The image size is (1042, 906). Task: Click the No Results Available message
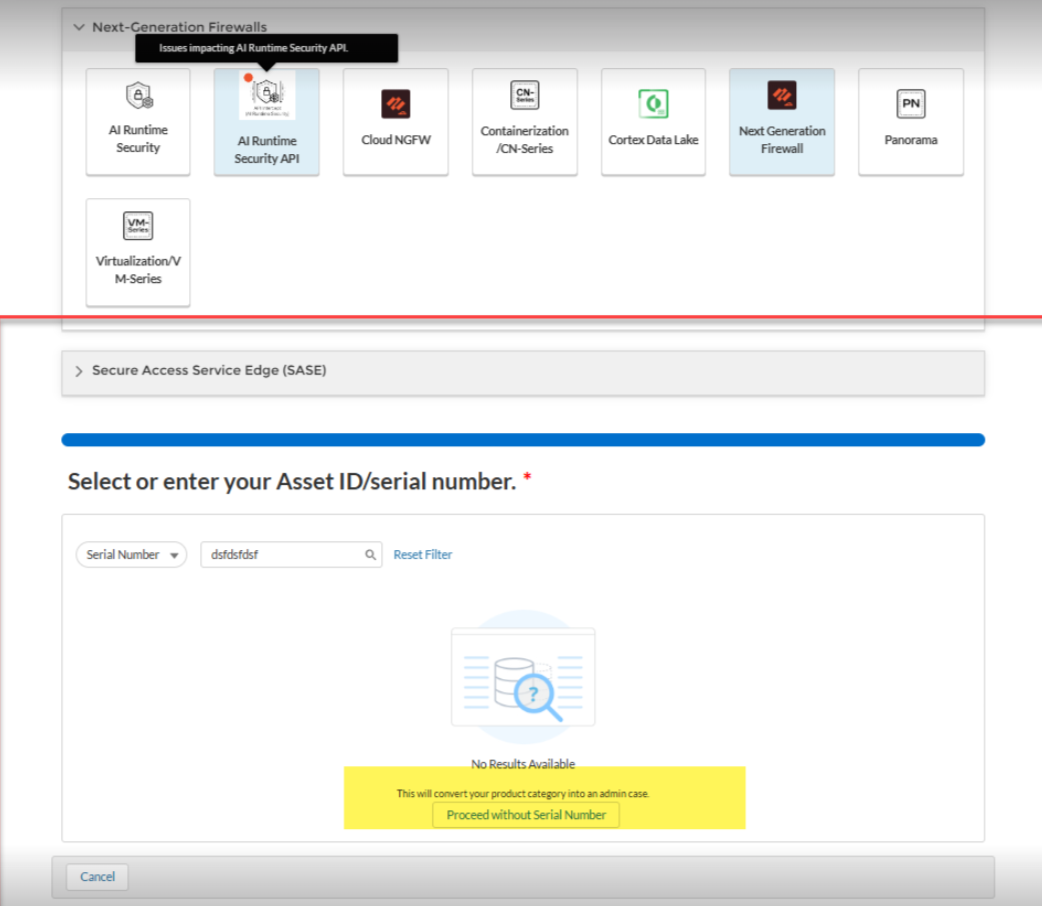point(523,764)
